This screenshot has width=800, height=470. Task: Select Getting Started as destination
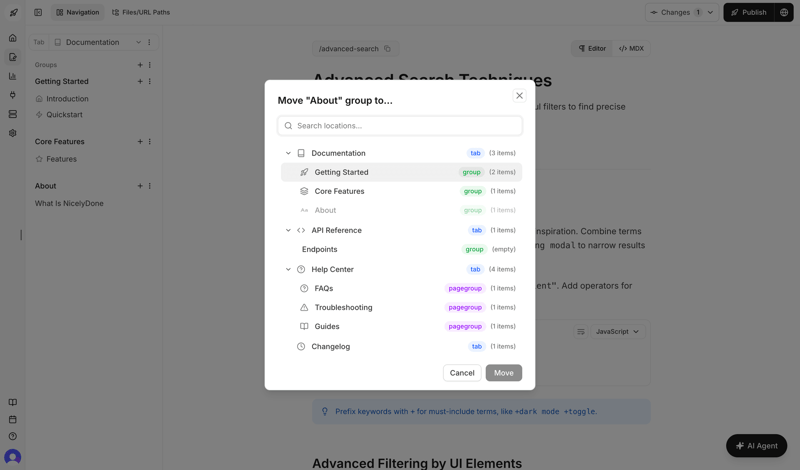[401, 172]
